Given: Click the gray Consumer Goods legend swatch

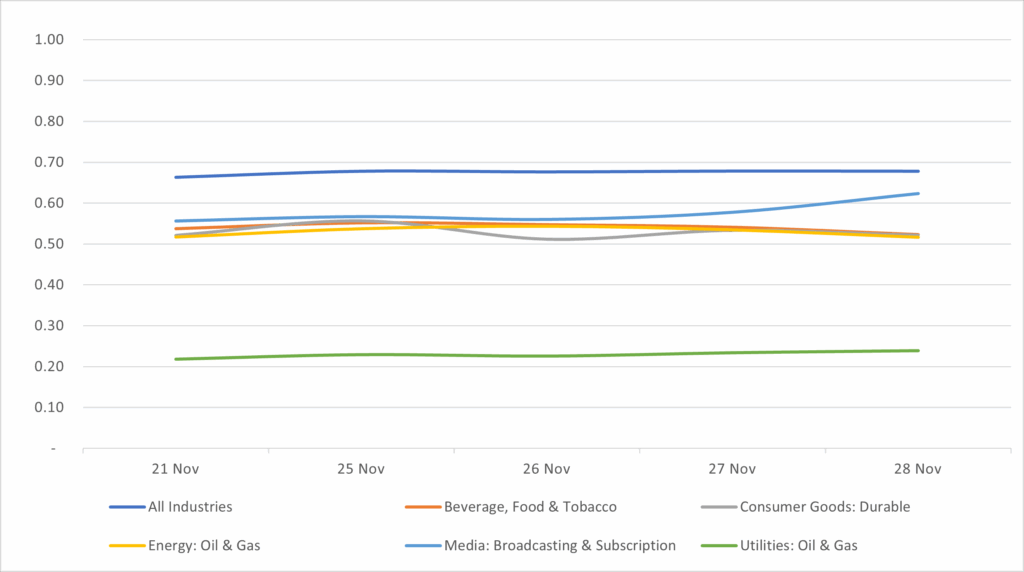Looking at the screenshot, I should tap(719, 507).
